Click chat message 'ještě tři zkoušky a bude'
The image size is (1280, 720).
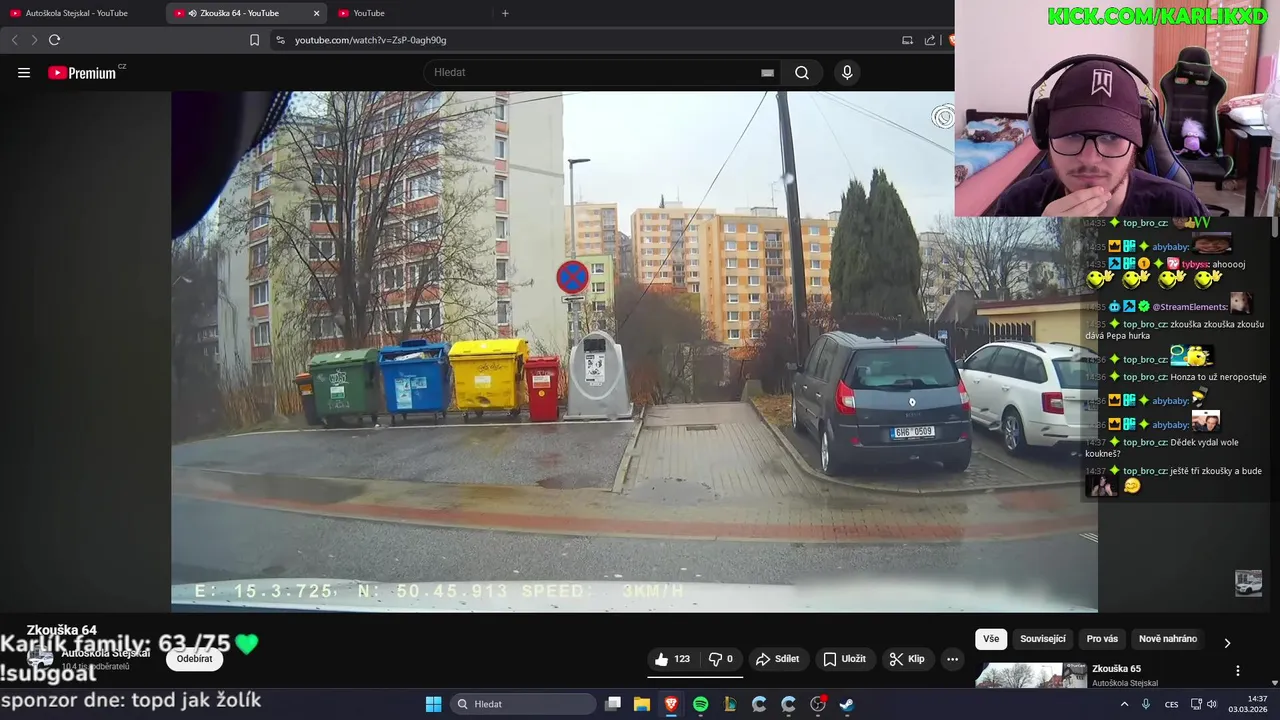tap(1216, 471)
